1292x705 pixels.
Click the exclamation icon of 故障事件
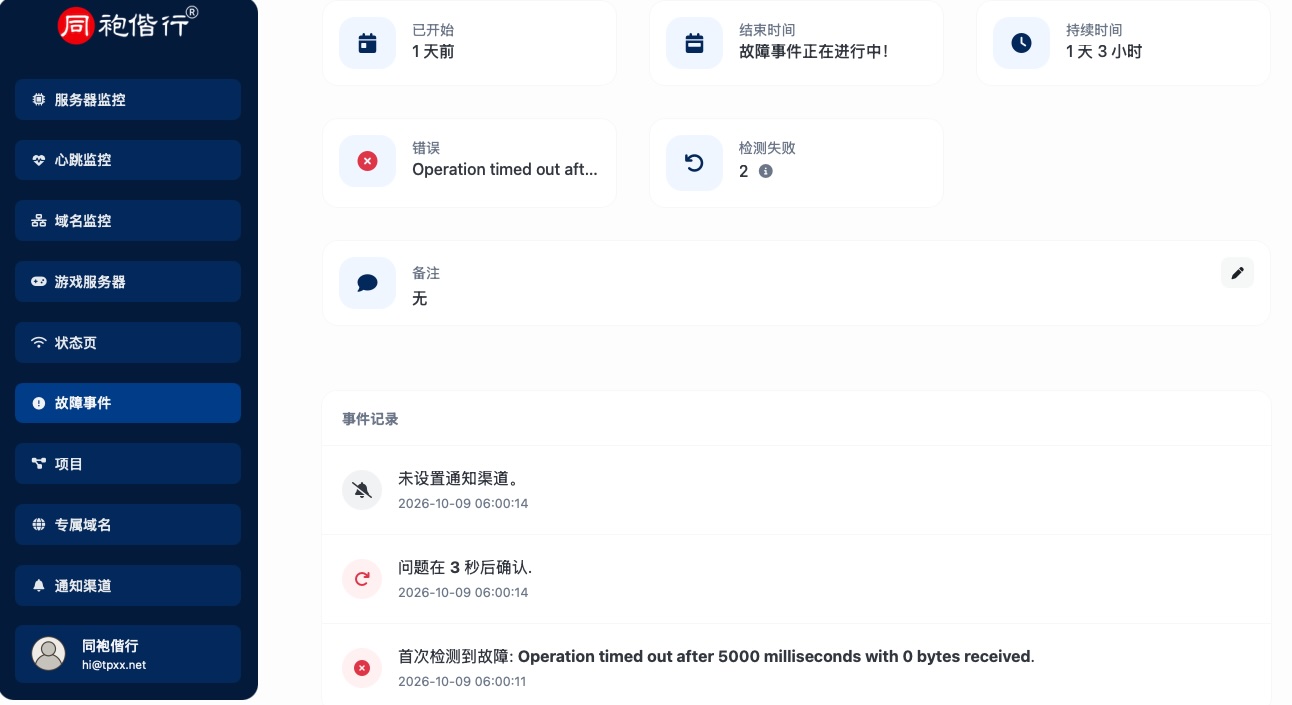pyautogui.click(x=39, y=403)
